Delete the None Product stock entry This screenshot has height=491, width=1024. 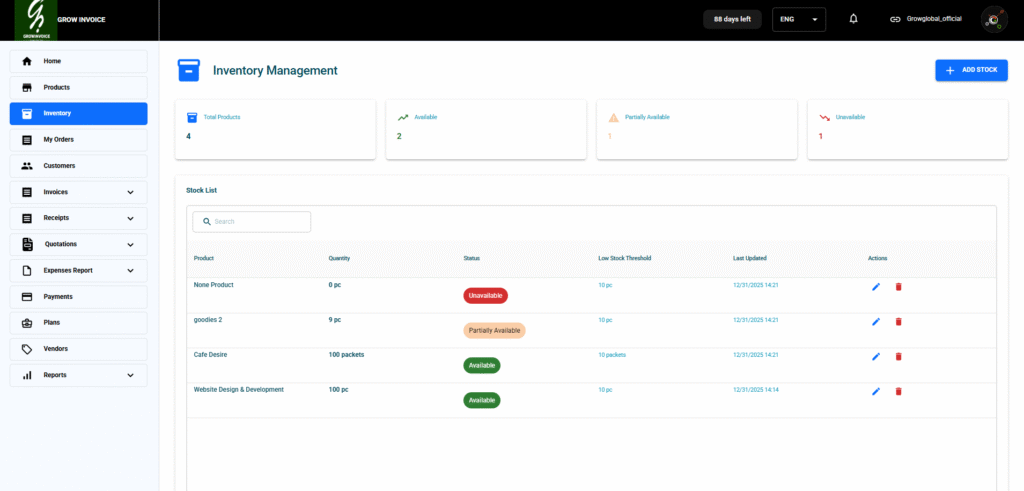pos(898,287)
